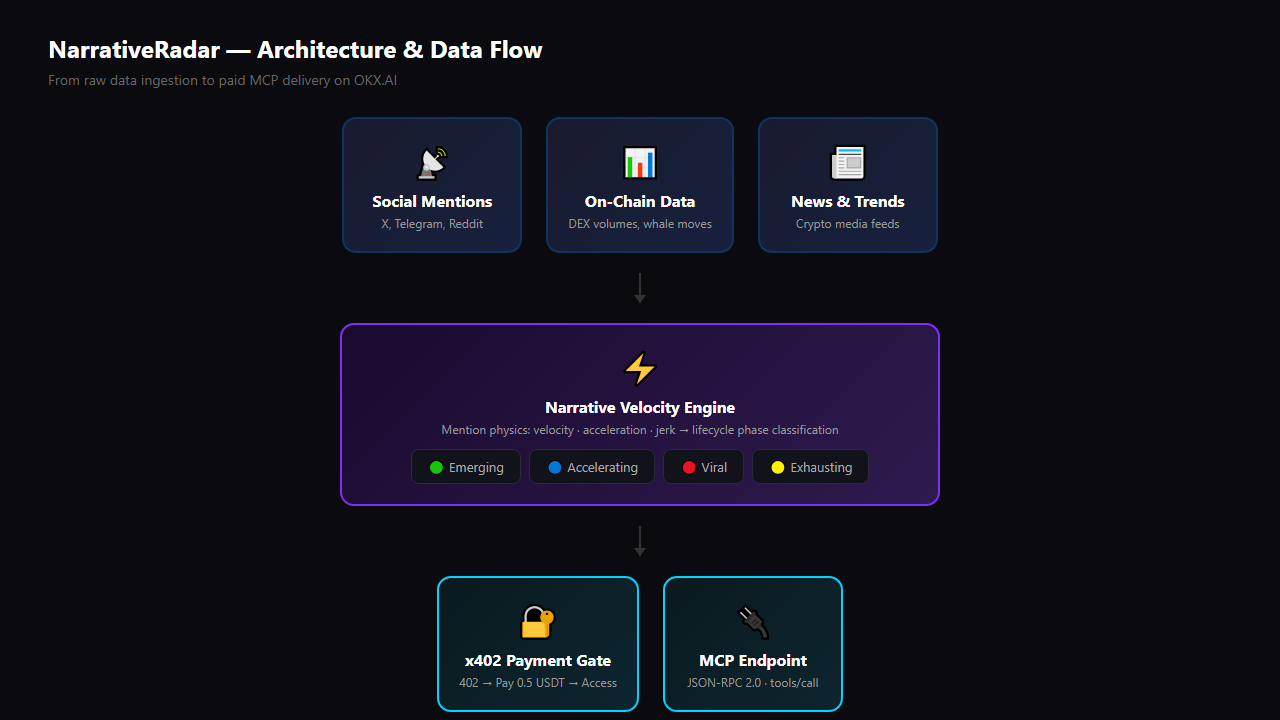Click the lightning bolt engine icon
The width and height of the screenshot is (1280, 720).
[640, 369]
